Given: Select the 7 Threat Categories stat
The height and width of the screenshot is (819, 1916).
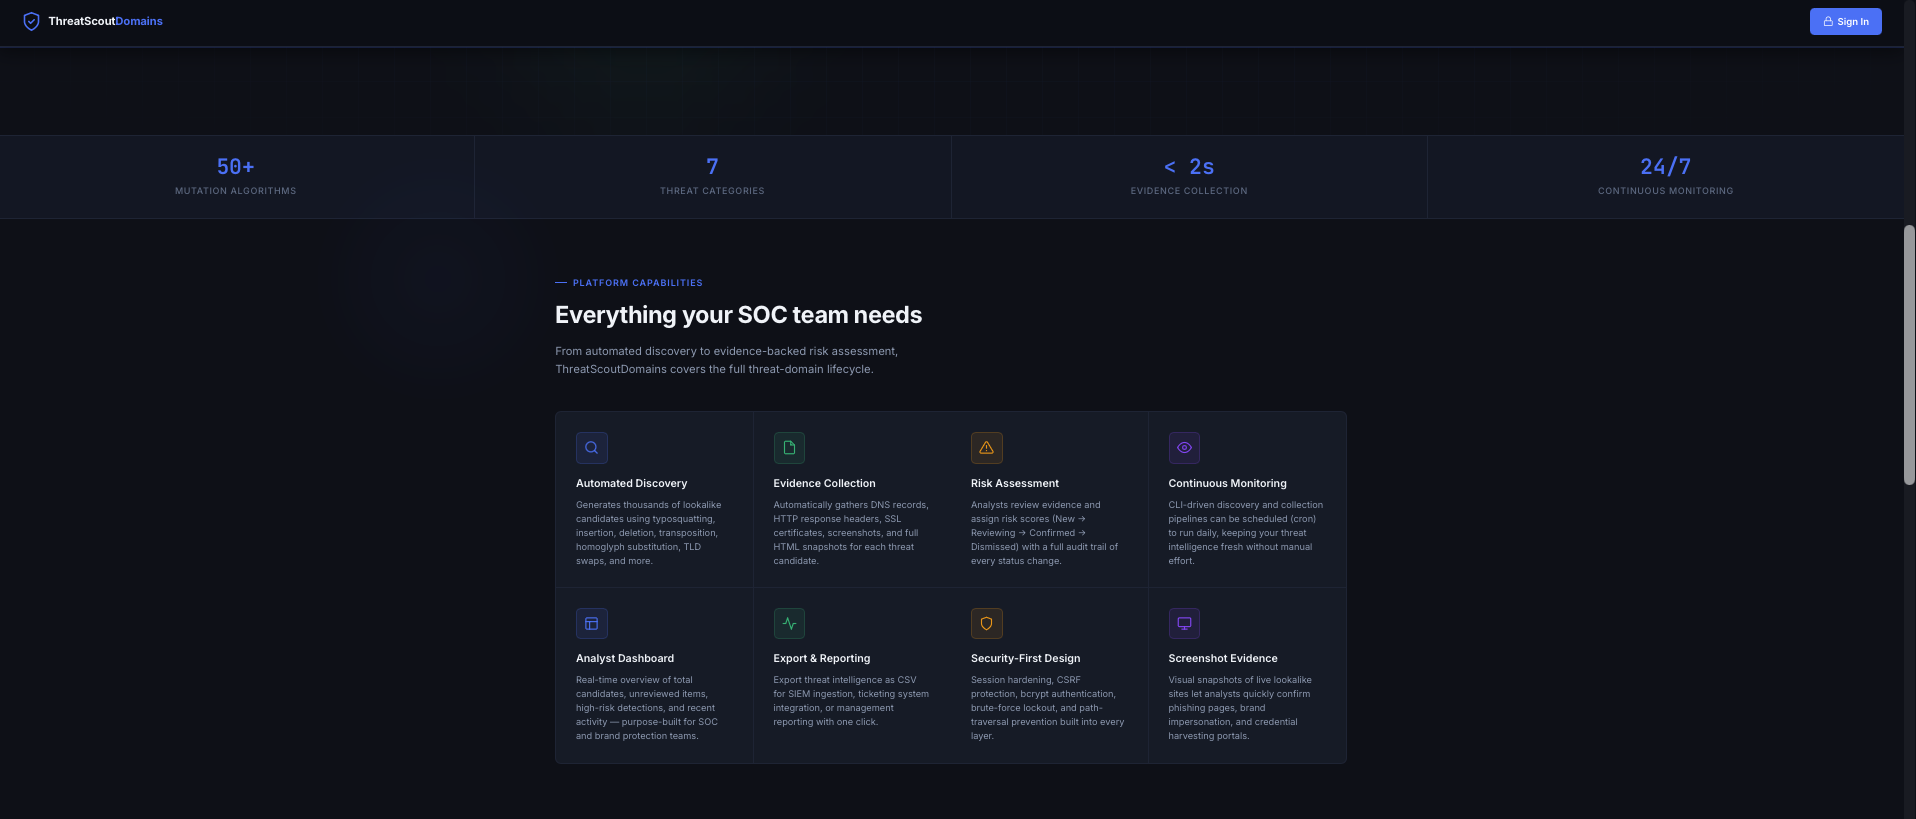Looking at the screenshot, I should pyautogui.click(x=712, y=176).
